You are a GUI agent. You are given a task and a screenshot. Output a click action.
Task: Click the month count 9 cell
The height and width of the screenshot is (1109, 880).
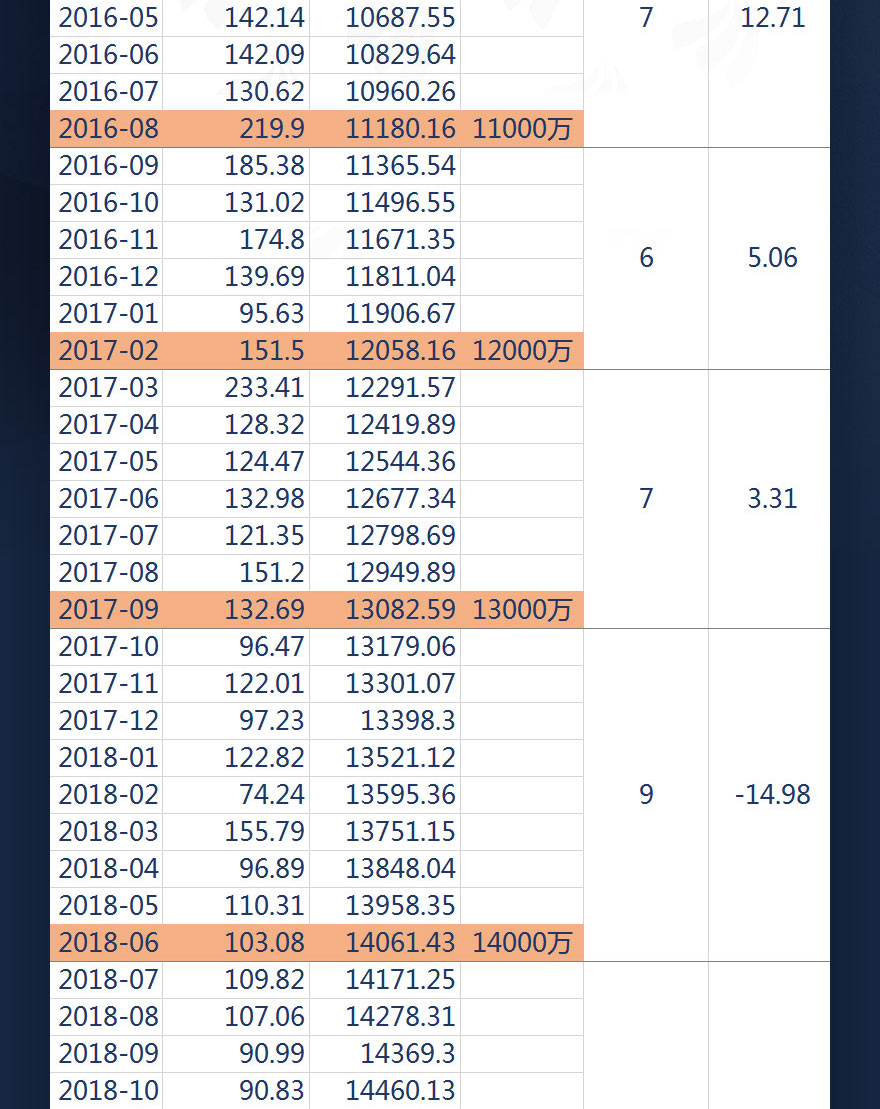click(646, 795)
